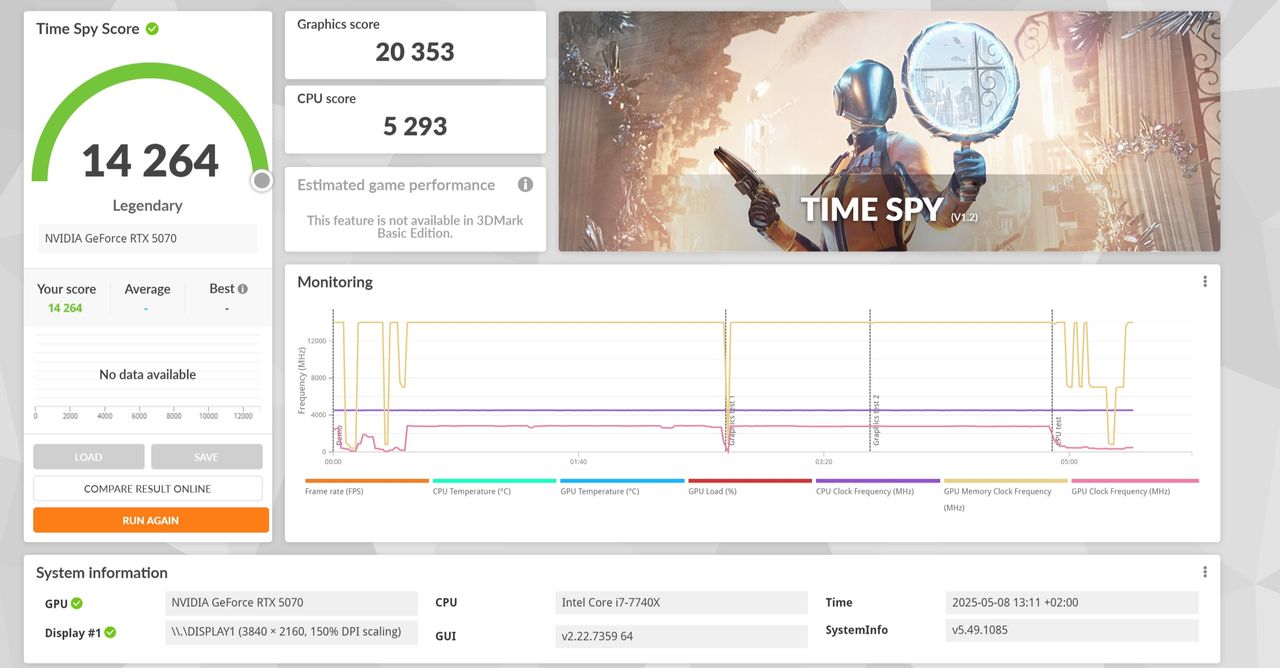Viewport: 1280px width, 668px height.
Task: Click the green check icon beside Display #1
Action: (111, 632)
